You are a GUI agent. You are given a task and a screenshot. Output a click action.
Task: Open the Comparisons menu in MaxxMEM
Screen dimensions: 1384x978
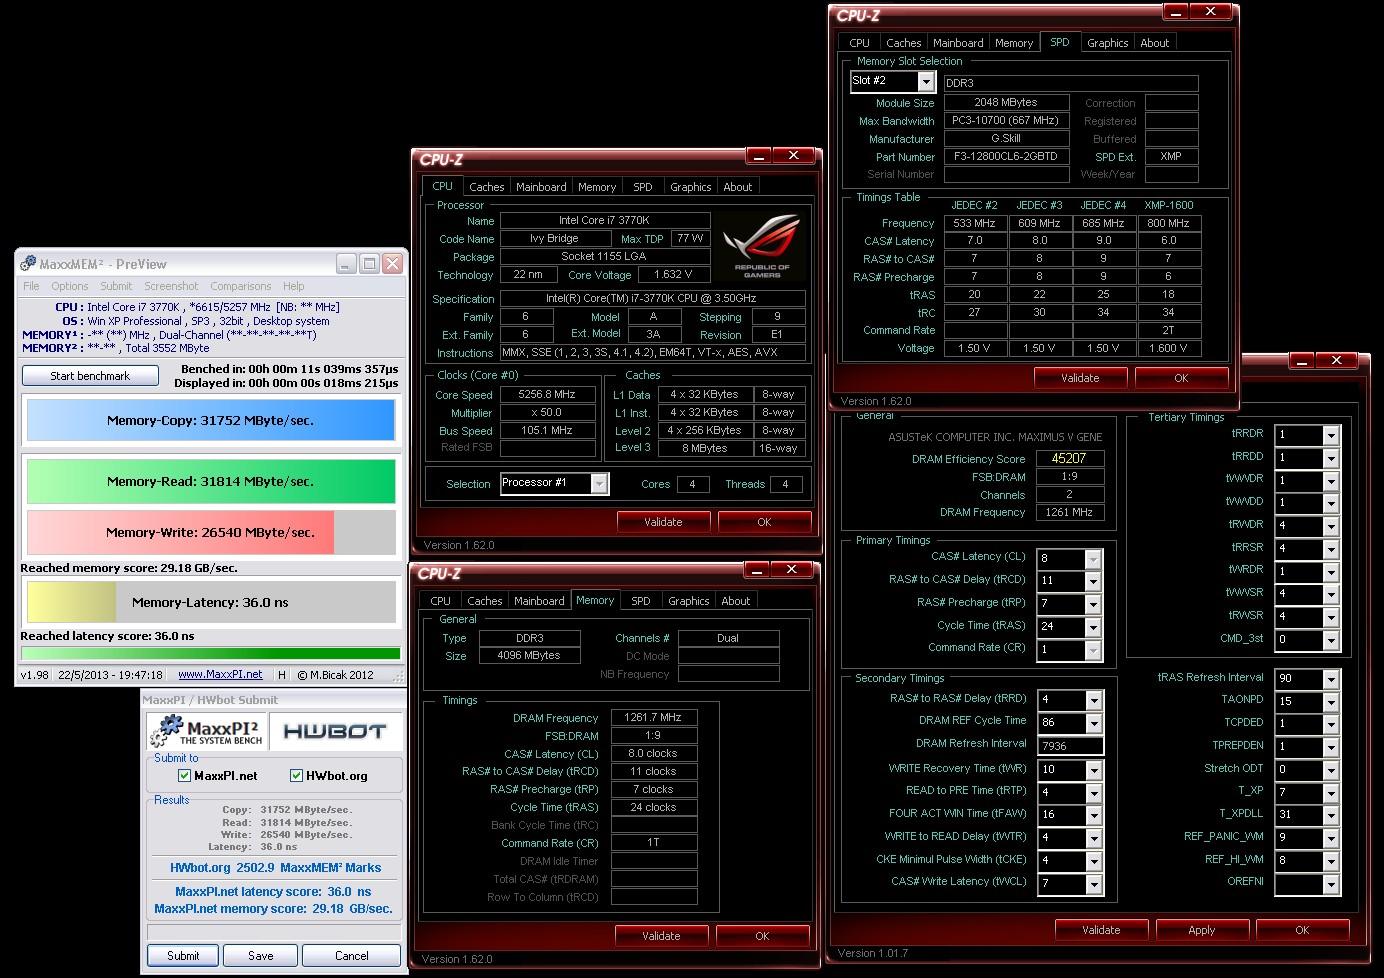pyautogui.click(x=240, y=286)
